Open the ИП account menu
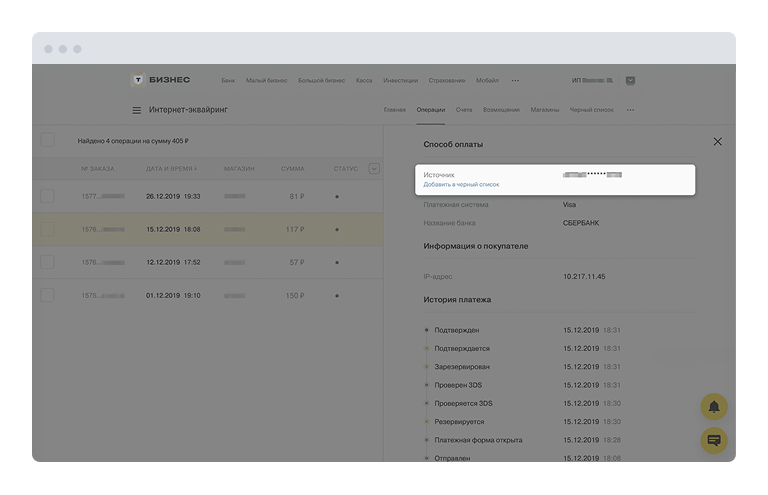Image resolution: width=768 pixels, height=495 pixels. coord(592,80)
